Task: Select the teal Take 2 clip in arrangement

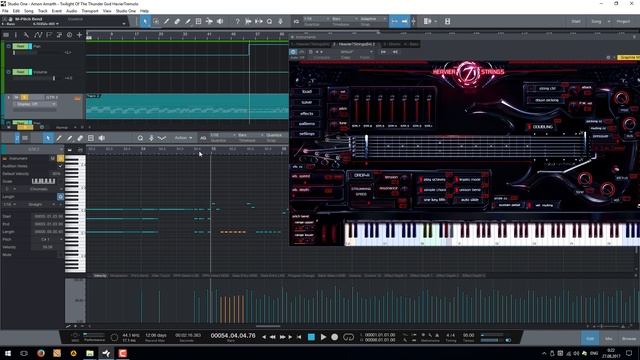Action: click(187, 107)
